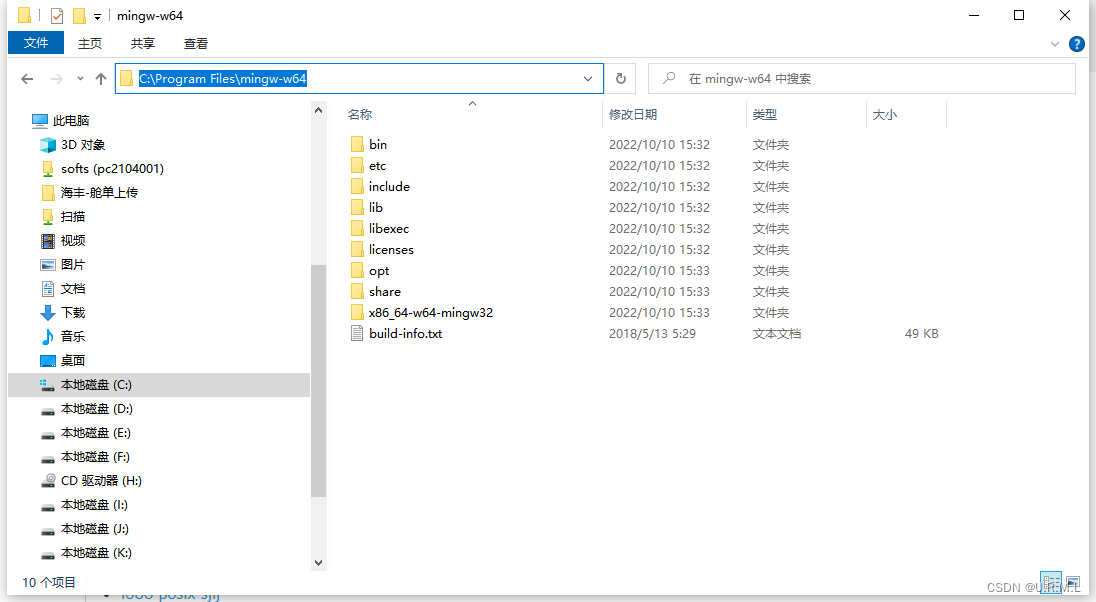Click the search magnifier icon
Screen dimensions: 1096x602
(669, 78)
